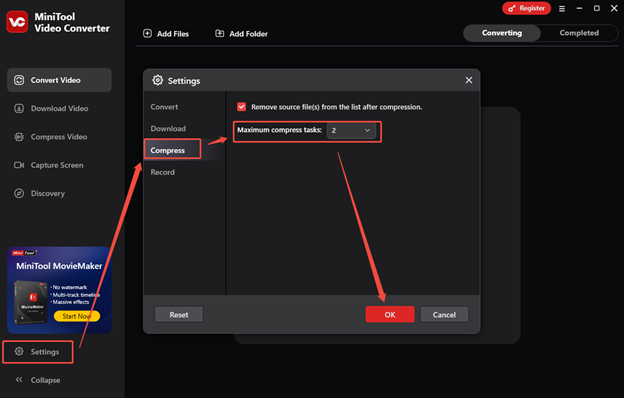Click the 'Massive effects' ad text

71,302
